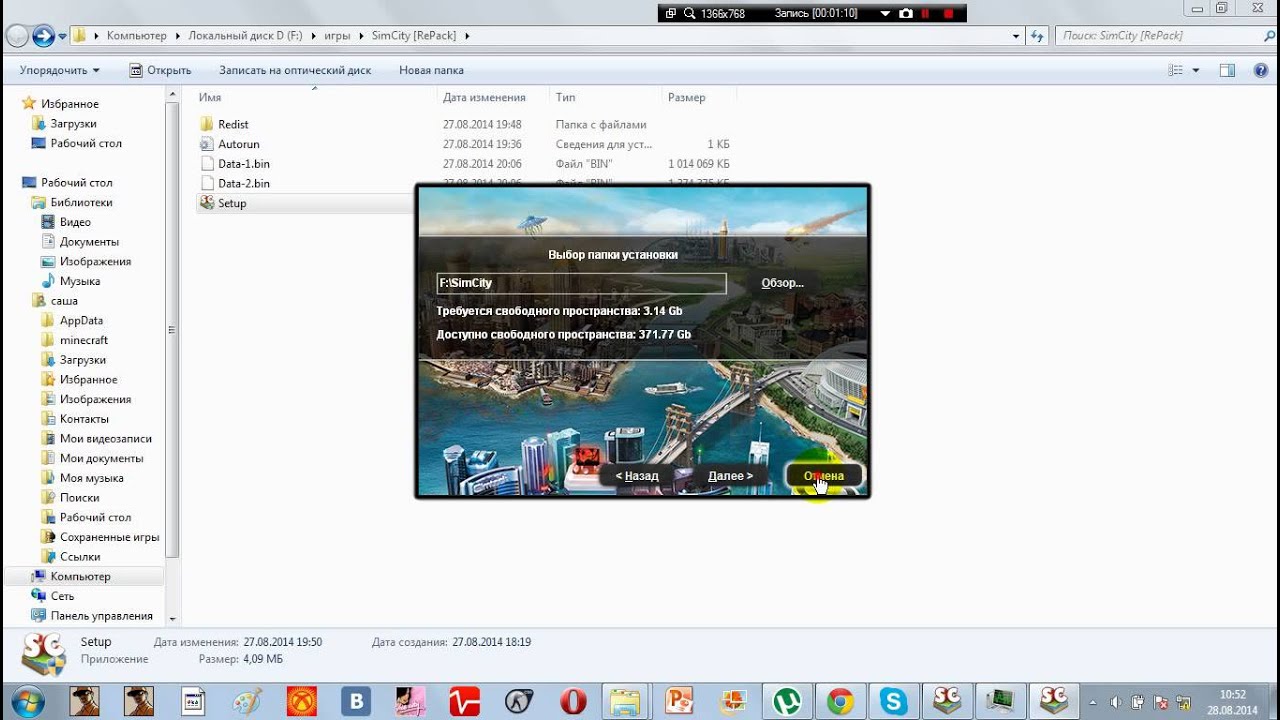Open the Half-Life lambda taskbar icon
Image resolution: width=1280 pixels, height=720 pixels.
518,701
